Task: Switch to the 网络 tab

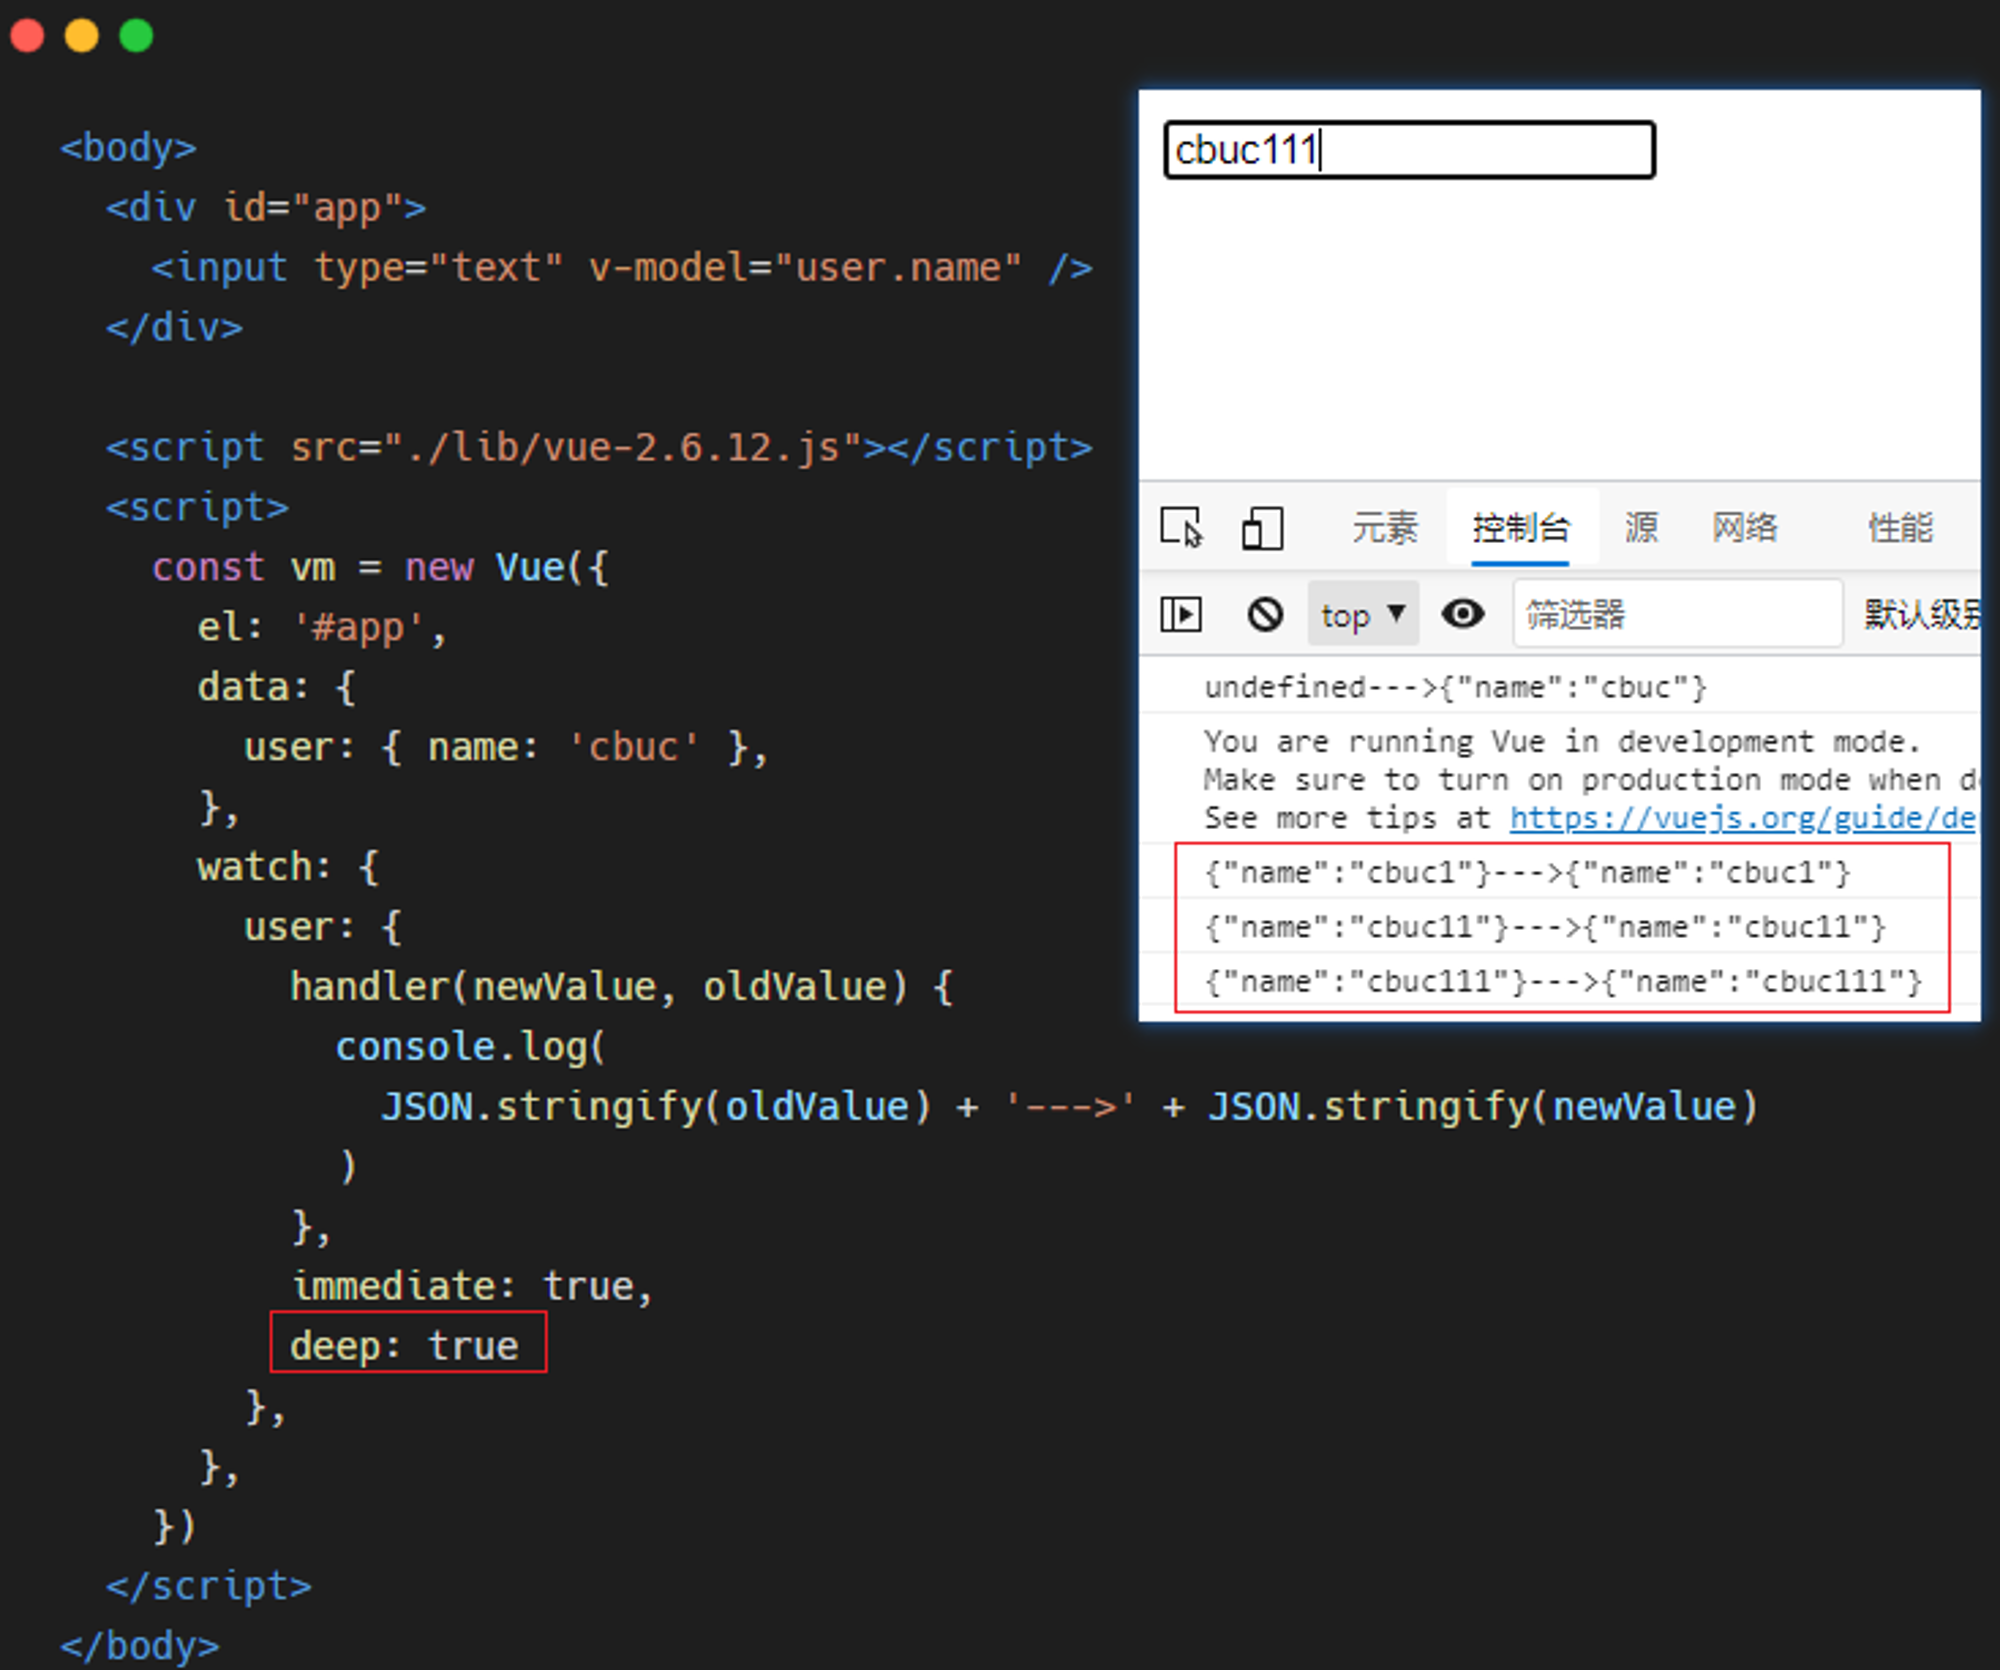Action: point(1745,527)
